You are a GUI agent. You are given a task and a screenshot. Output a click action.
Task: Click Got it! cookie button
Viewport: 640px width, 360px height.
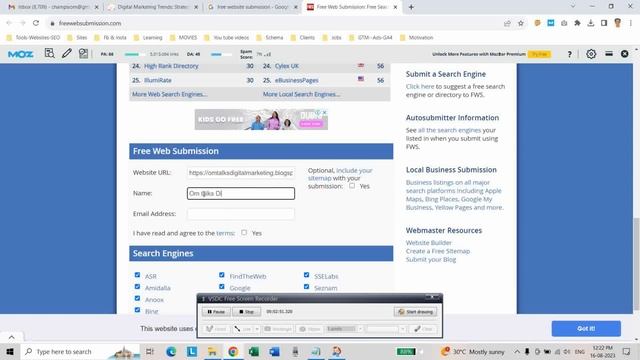pos(586,329)
